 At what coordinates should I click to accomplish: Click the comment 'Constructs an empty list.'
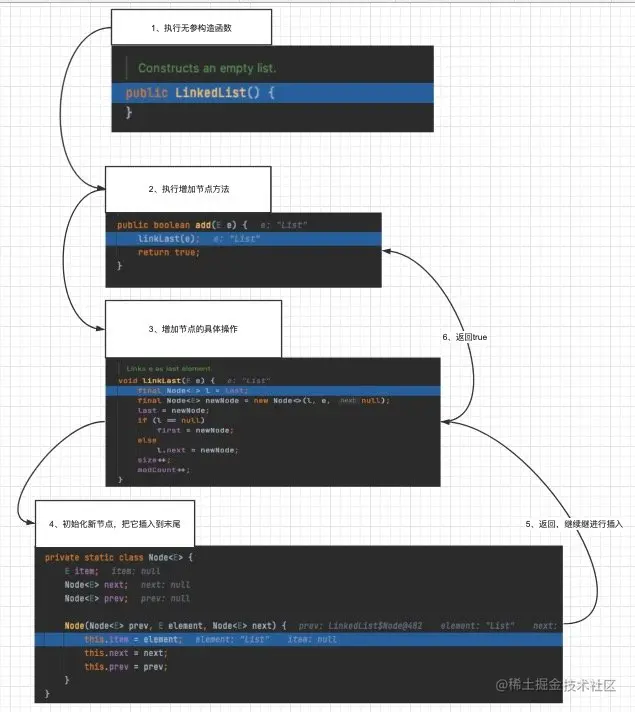(x=207, y=68)
